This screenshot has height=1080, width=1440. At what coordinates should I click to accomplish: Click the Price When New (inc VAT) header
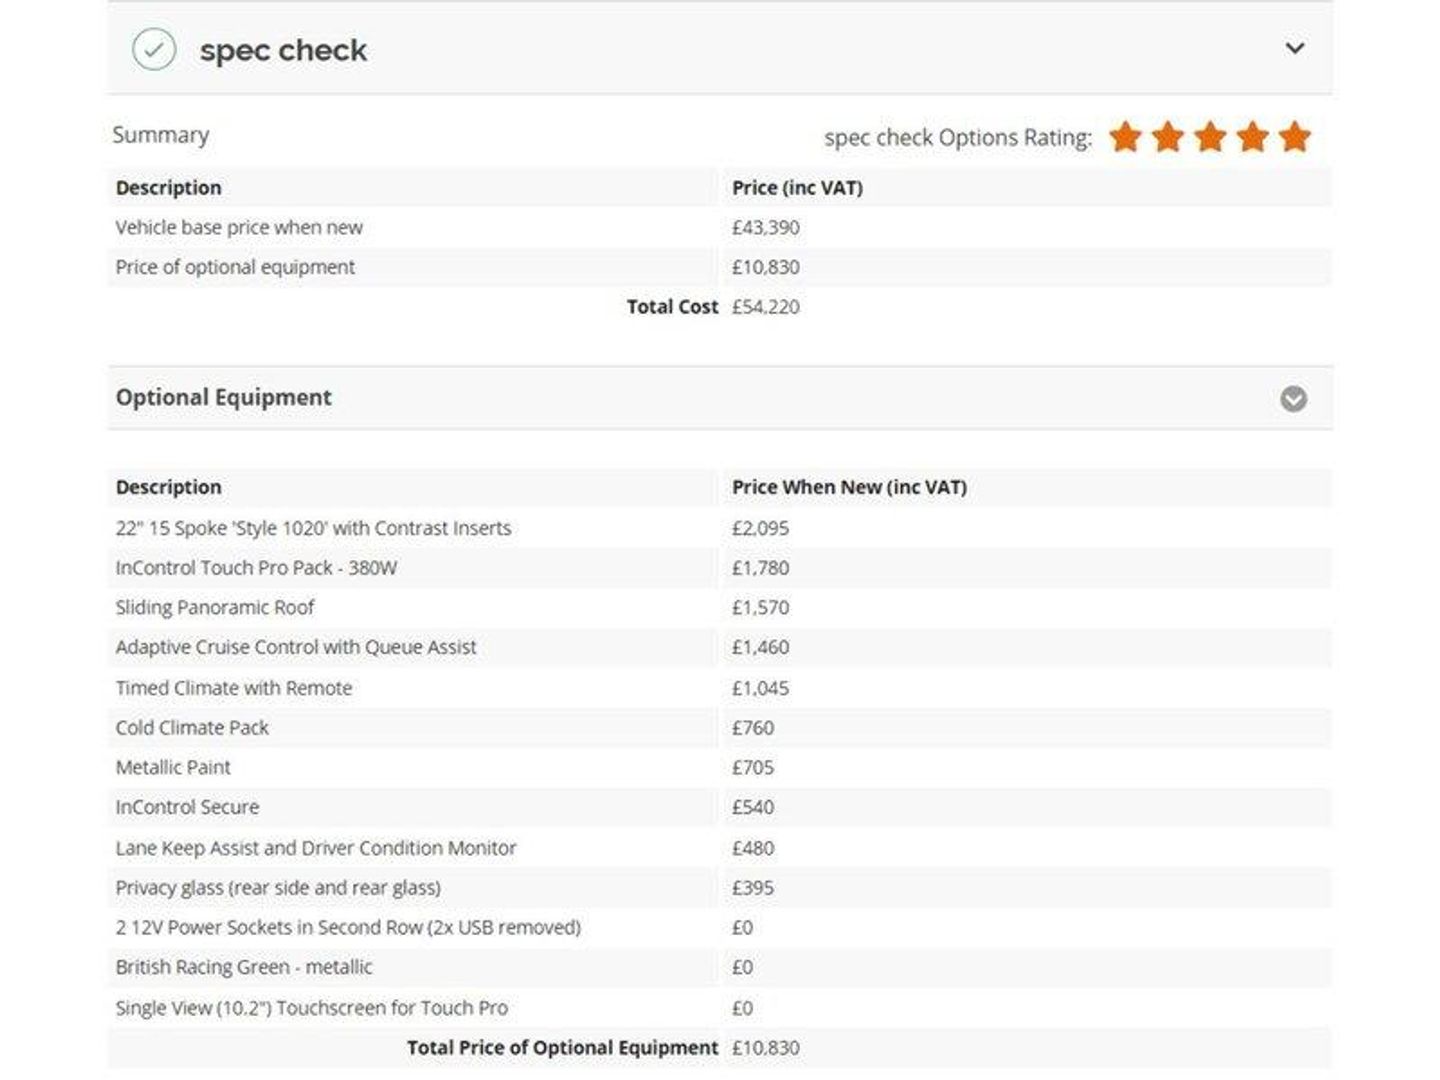tap(849, 488)
